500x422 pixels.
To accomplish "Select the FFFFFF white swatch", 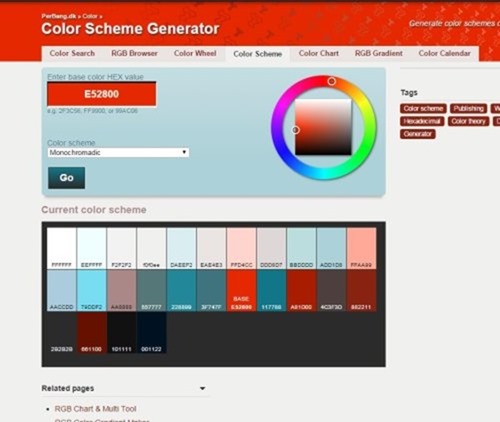I will 62,248.
